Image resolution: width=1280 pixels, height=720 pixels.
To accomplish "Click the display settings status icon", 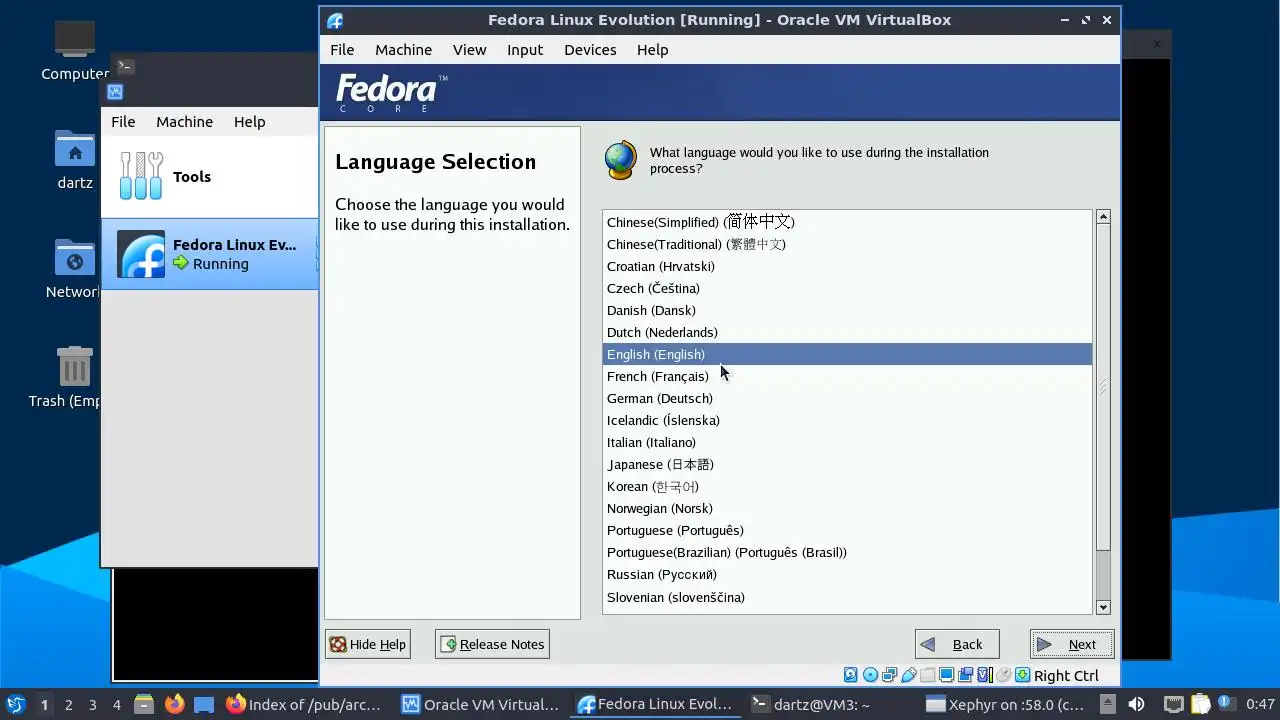I will tap(946, 675).
